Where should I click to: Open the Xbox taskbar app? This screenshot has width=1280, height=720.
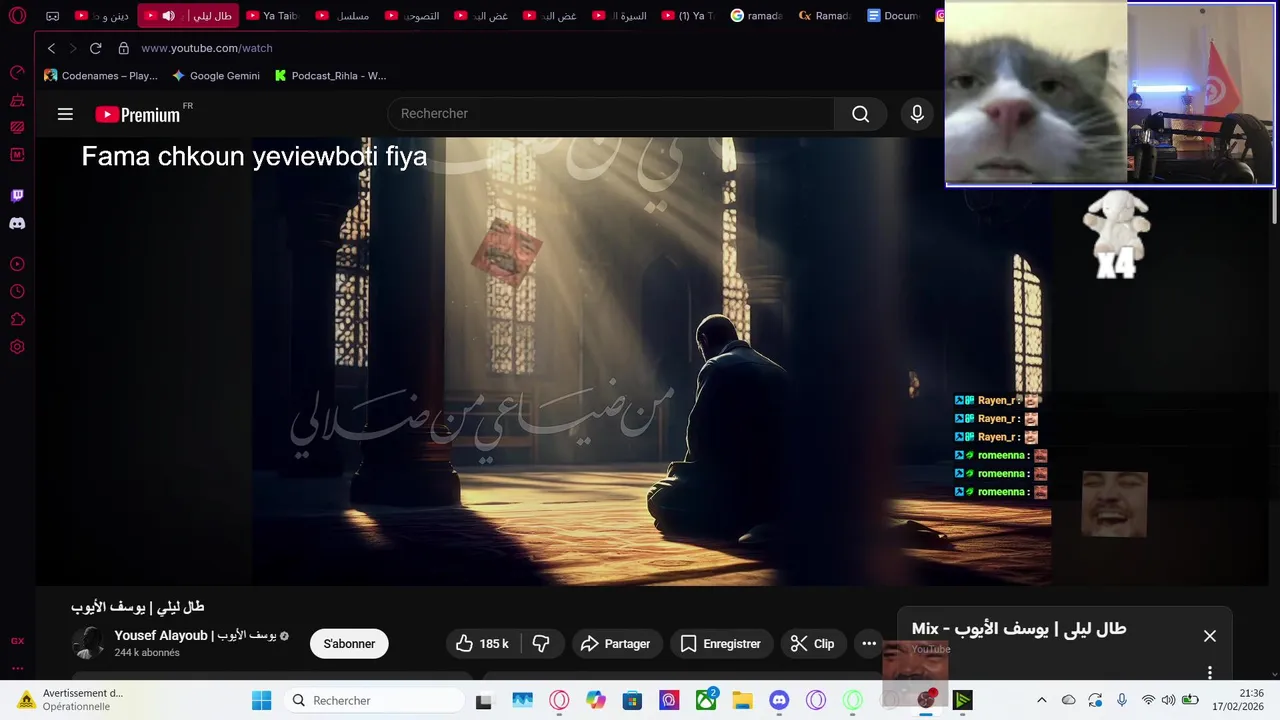coord(706,701)
